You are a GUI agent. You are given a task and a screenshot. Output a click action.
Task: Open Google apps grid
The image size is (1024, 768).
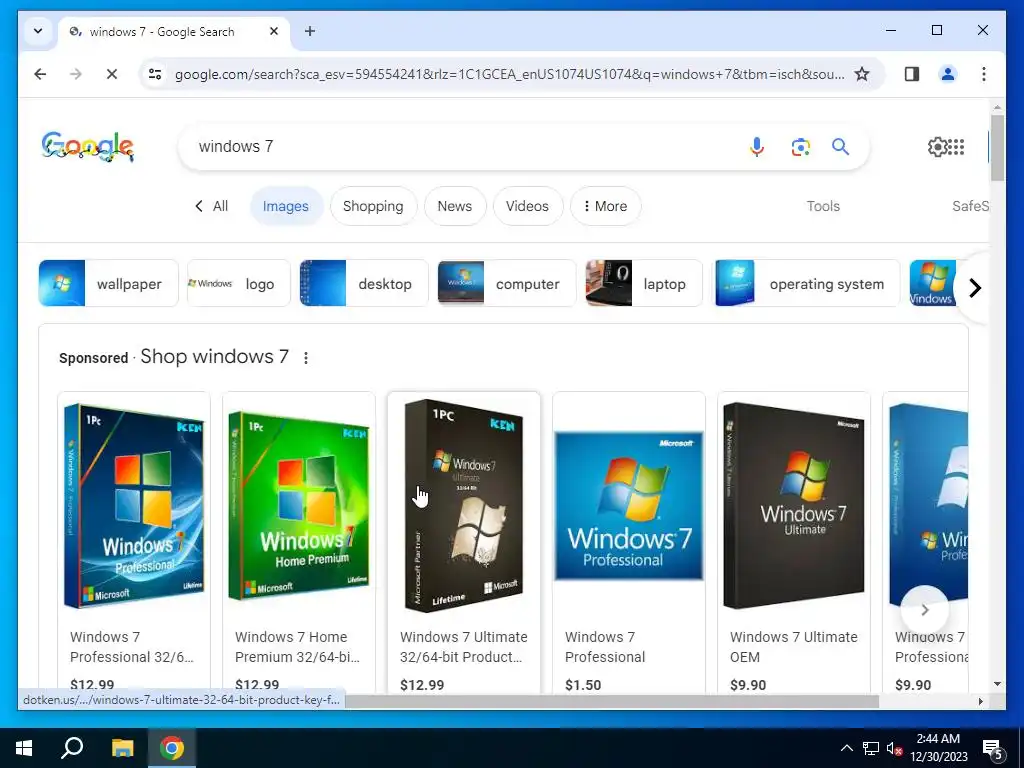pos(956,147)
